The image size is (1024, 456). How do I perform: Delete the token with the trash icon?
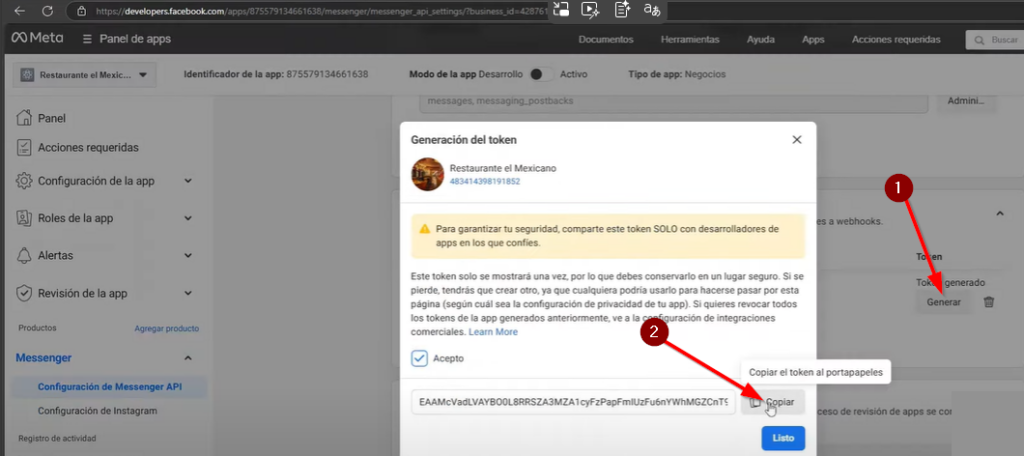tap(989, 302)
